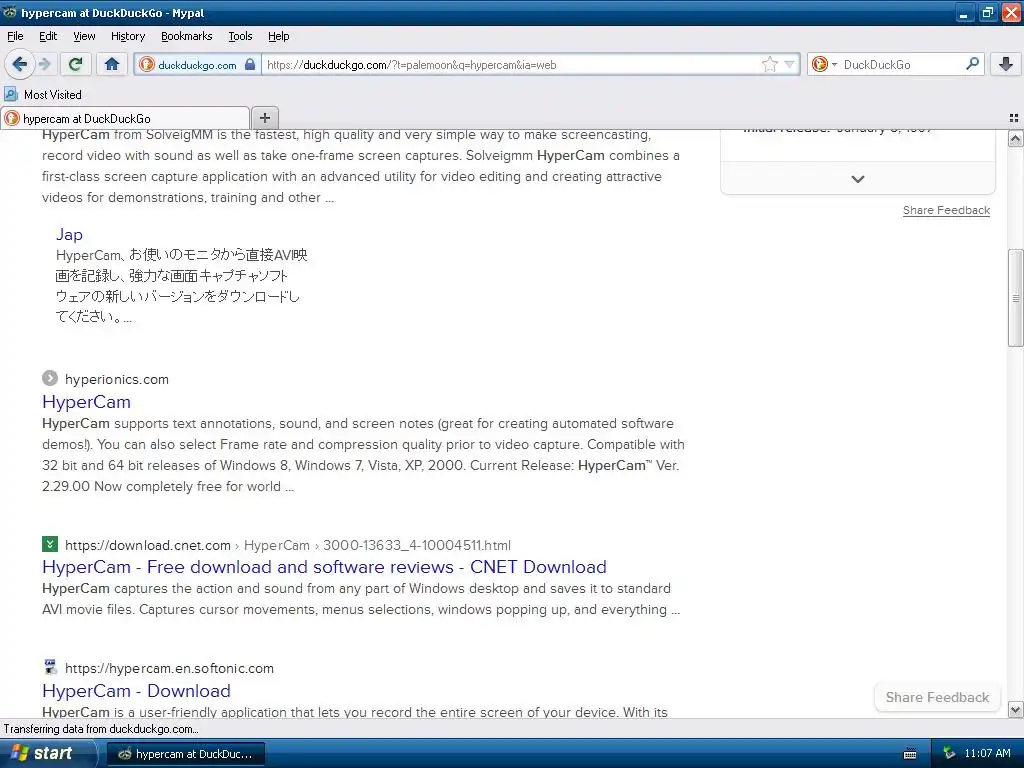Open the tab groups grid icon
Image resolution: width=1024 pixels, height=768 pixels.
1014,118
